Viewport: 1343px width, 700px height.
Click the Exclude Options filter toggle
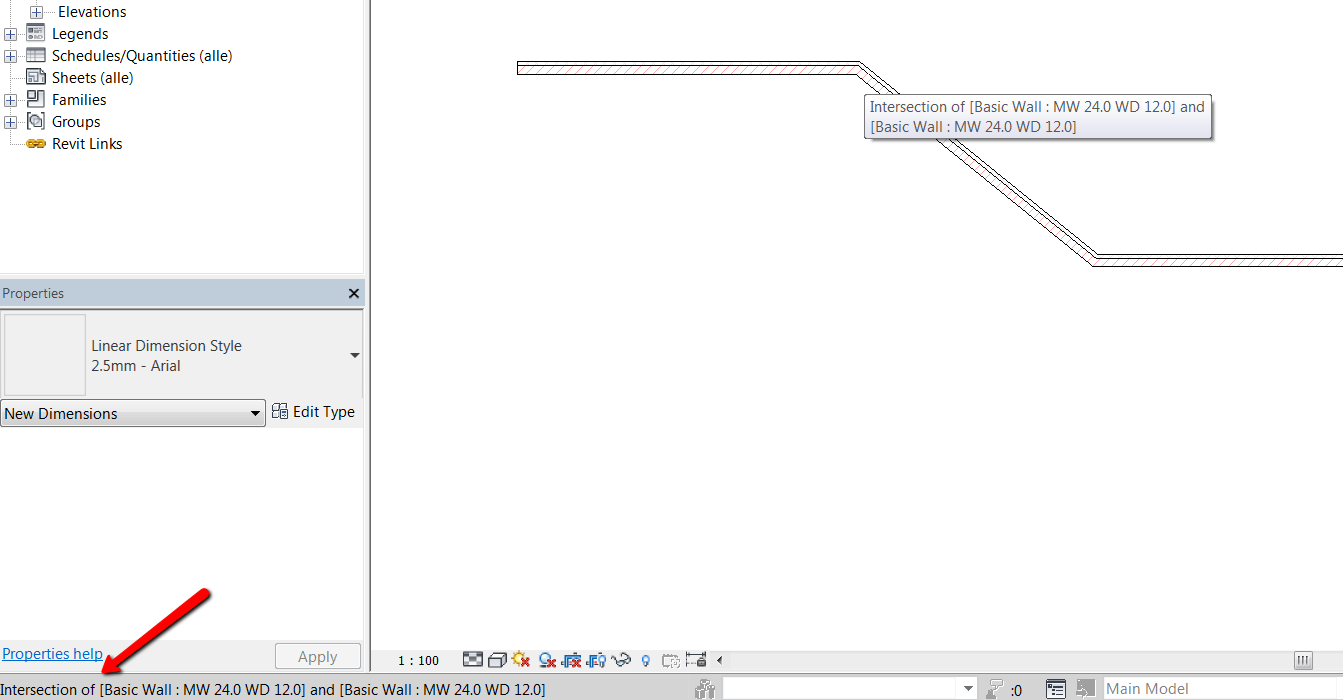pos(1085,688)
